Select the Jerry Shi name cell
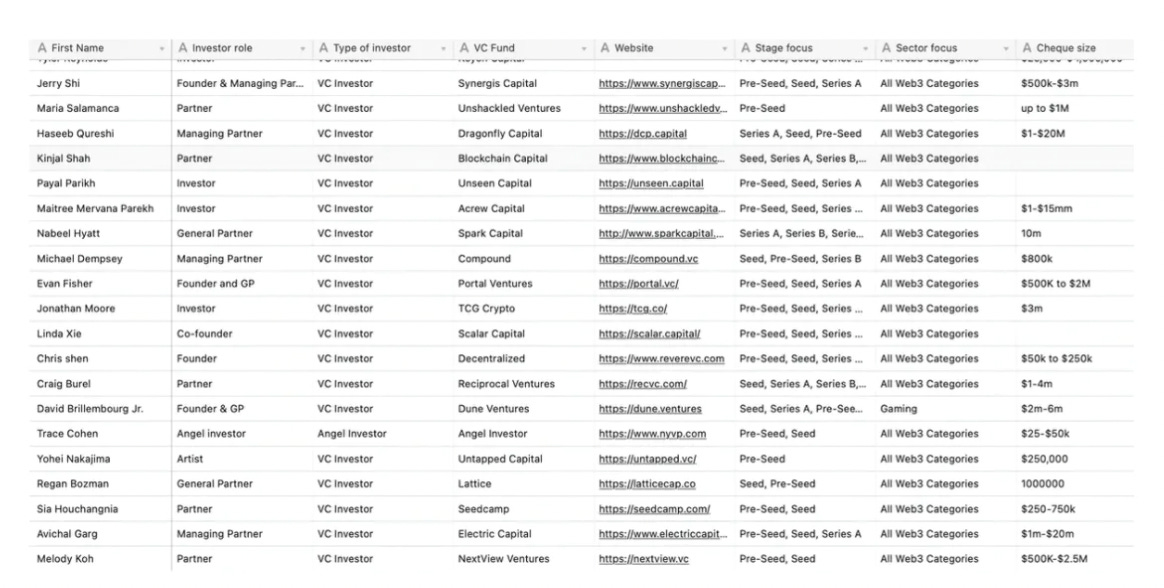This screenshot has width=1164, height=588. point(101,84)
